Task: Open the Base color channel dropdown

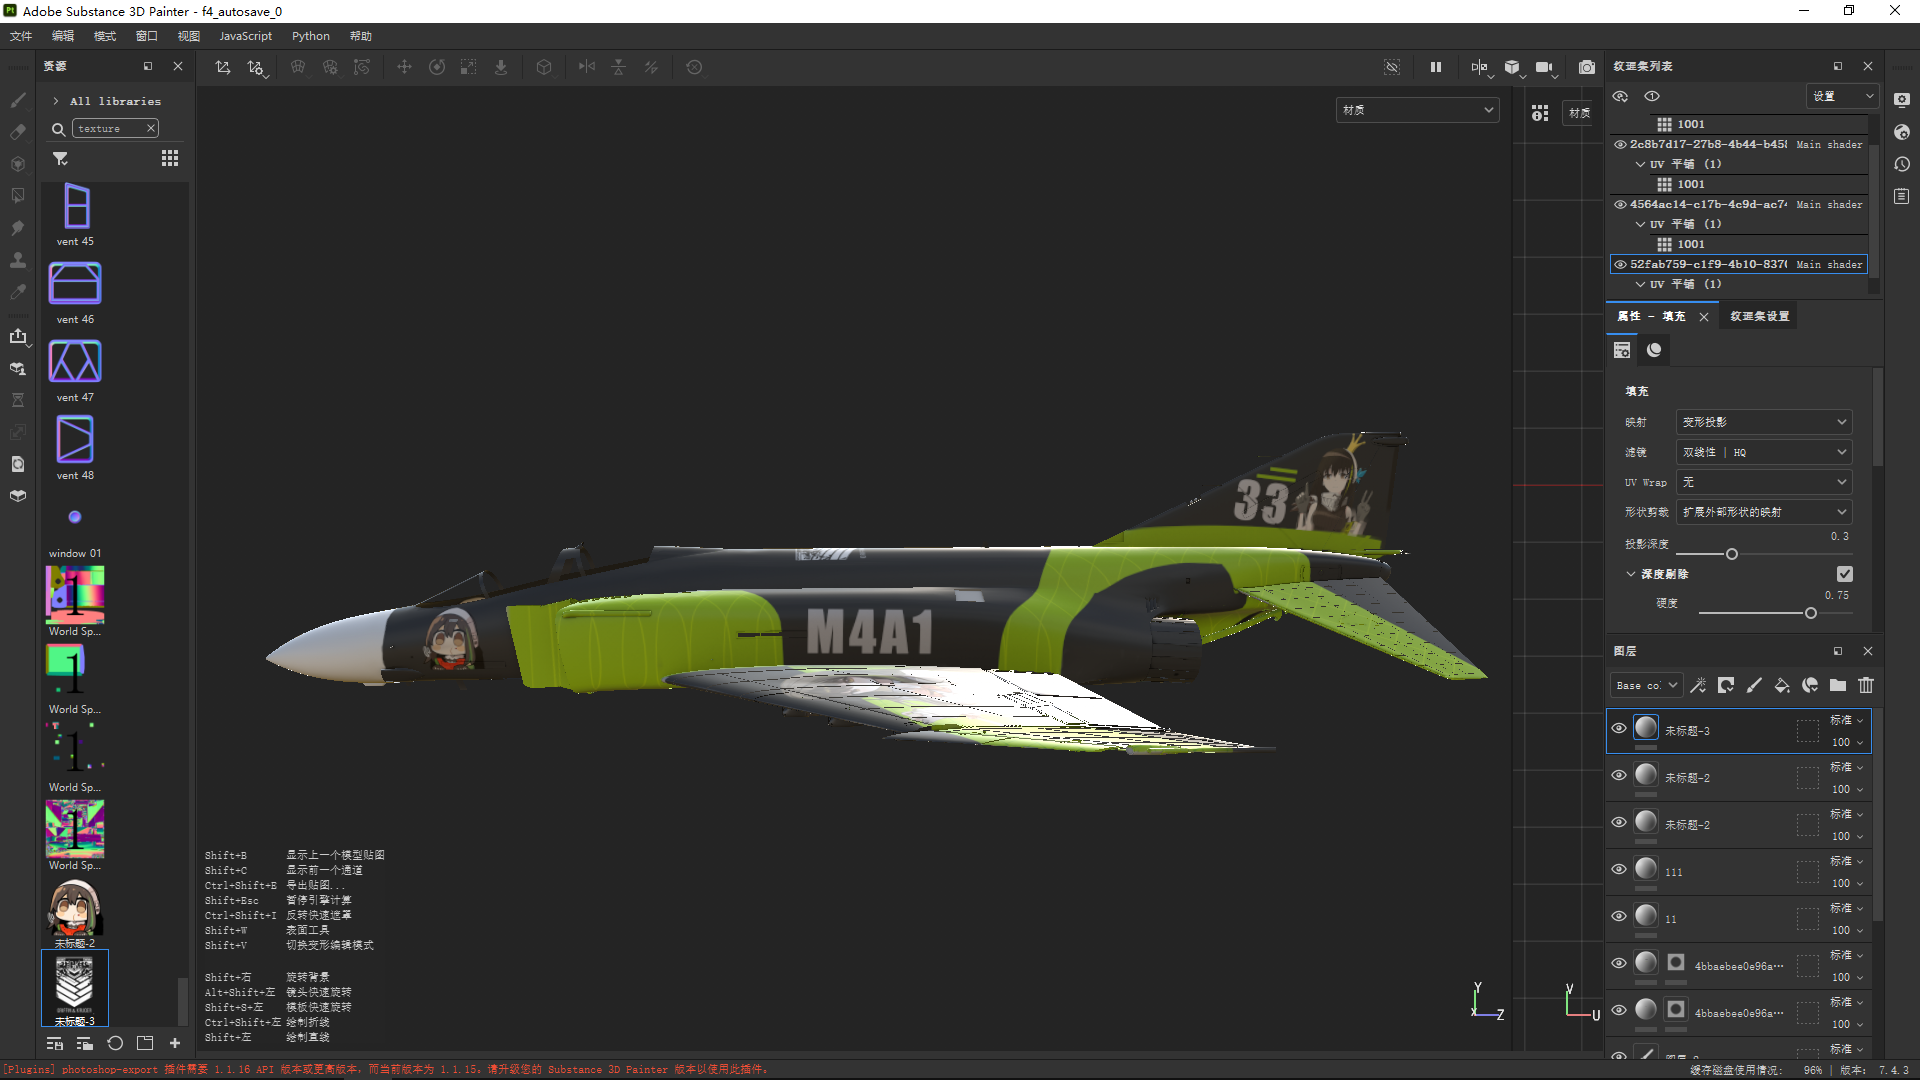Action: pos(1645,686)
